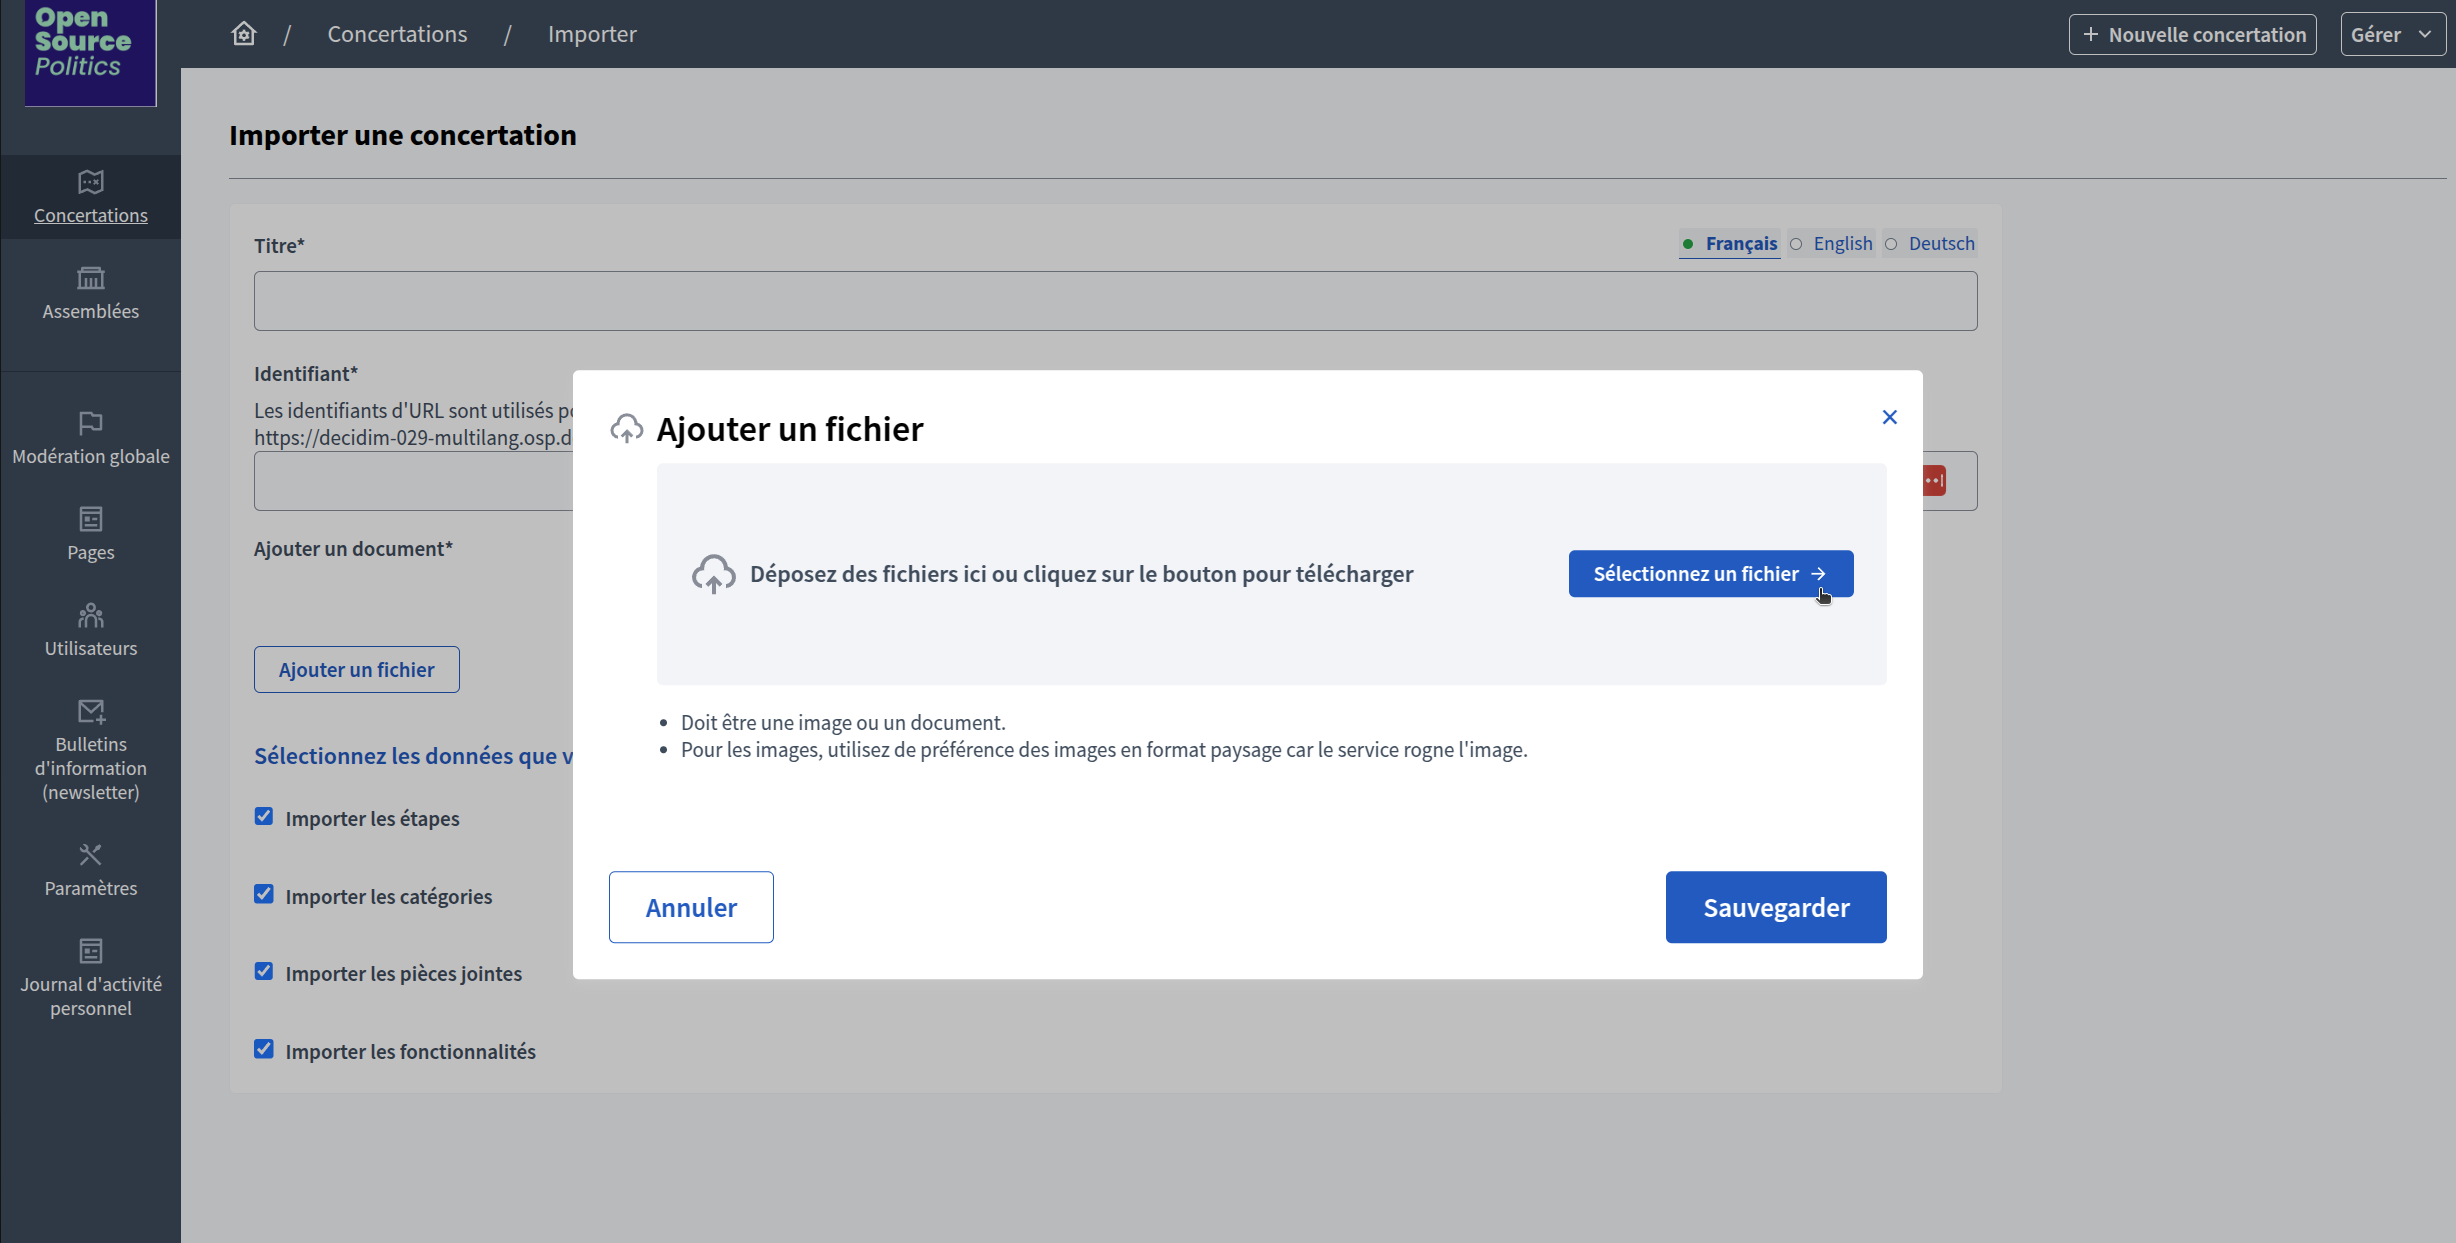2456x1243 pixels.
Task: Click the home icon in breadcrumb
Action: [x=243, y=34]
